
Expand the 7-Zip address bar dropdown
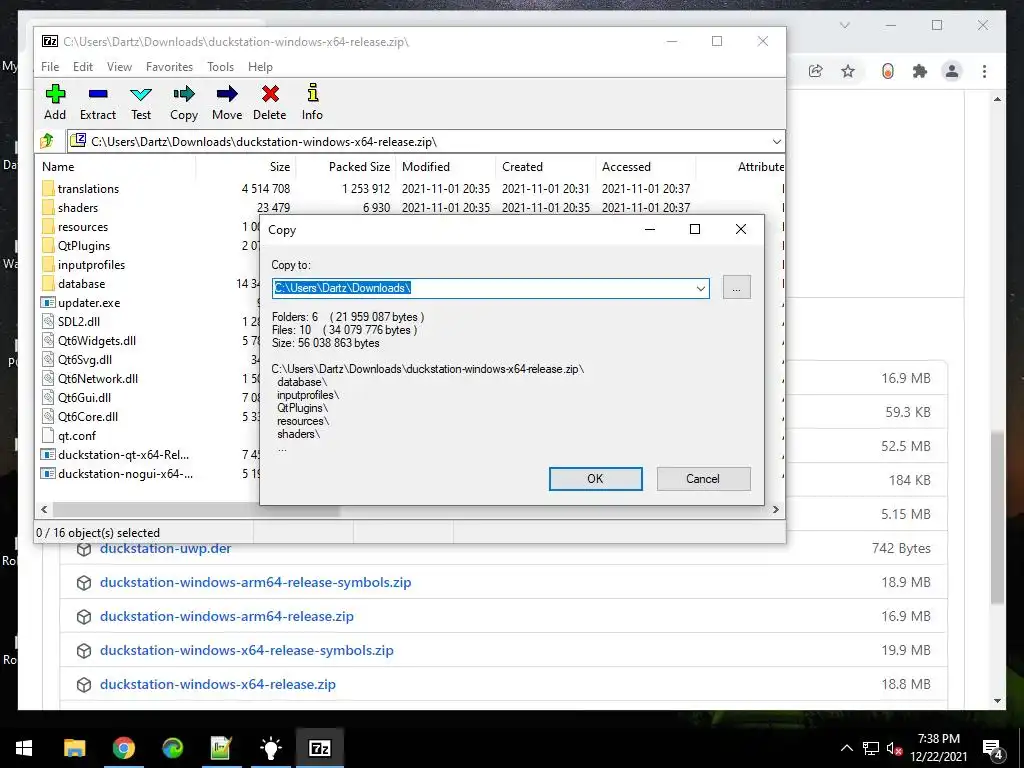[776, 142]
